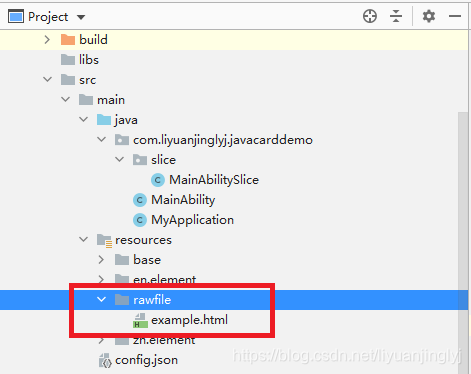Click the MainAbilitySlice class icon

point(158,180)
